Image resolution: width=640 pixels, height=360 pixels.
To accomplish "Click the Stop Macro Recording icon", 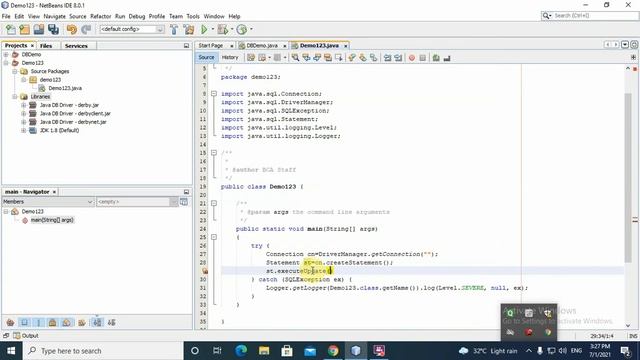I will pyautogui.click(x=422, y=58).
